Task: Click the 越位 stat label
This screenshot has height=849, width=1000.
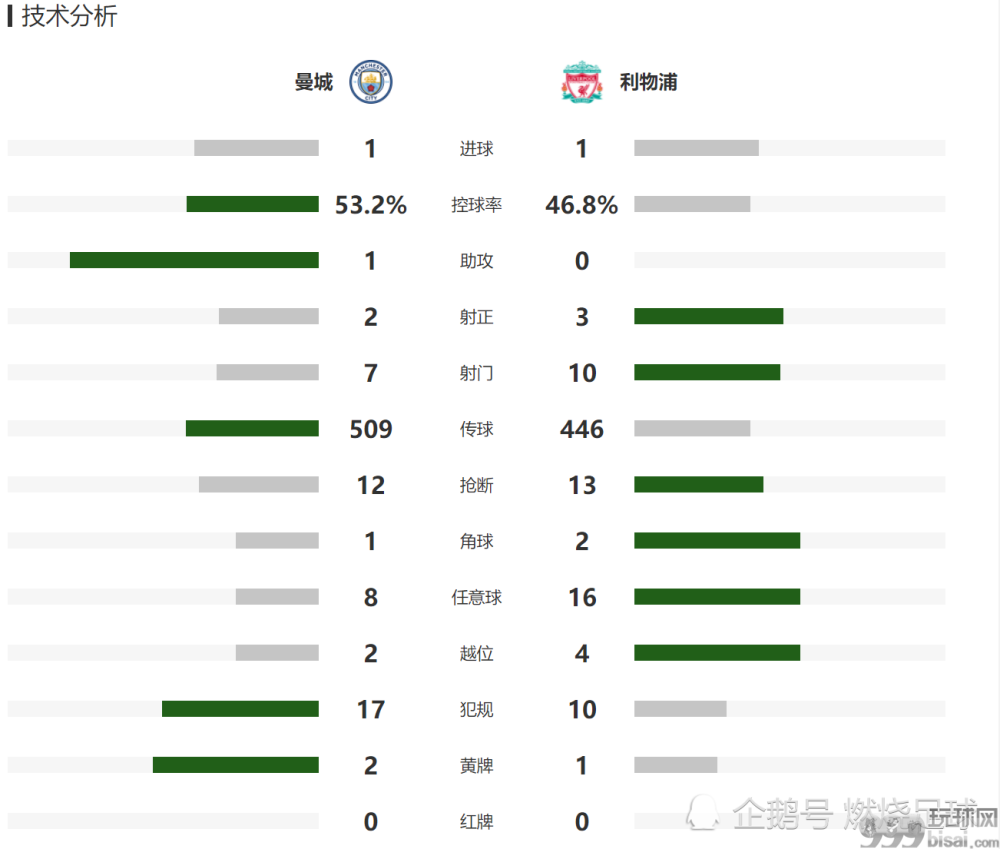Action: pyautogui.click(x=476, y=653)
